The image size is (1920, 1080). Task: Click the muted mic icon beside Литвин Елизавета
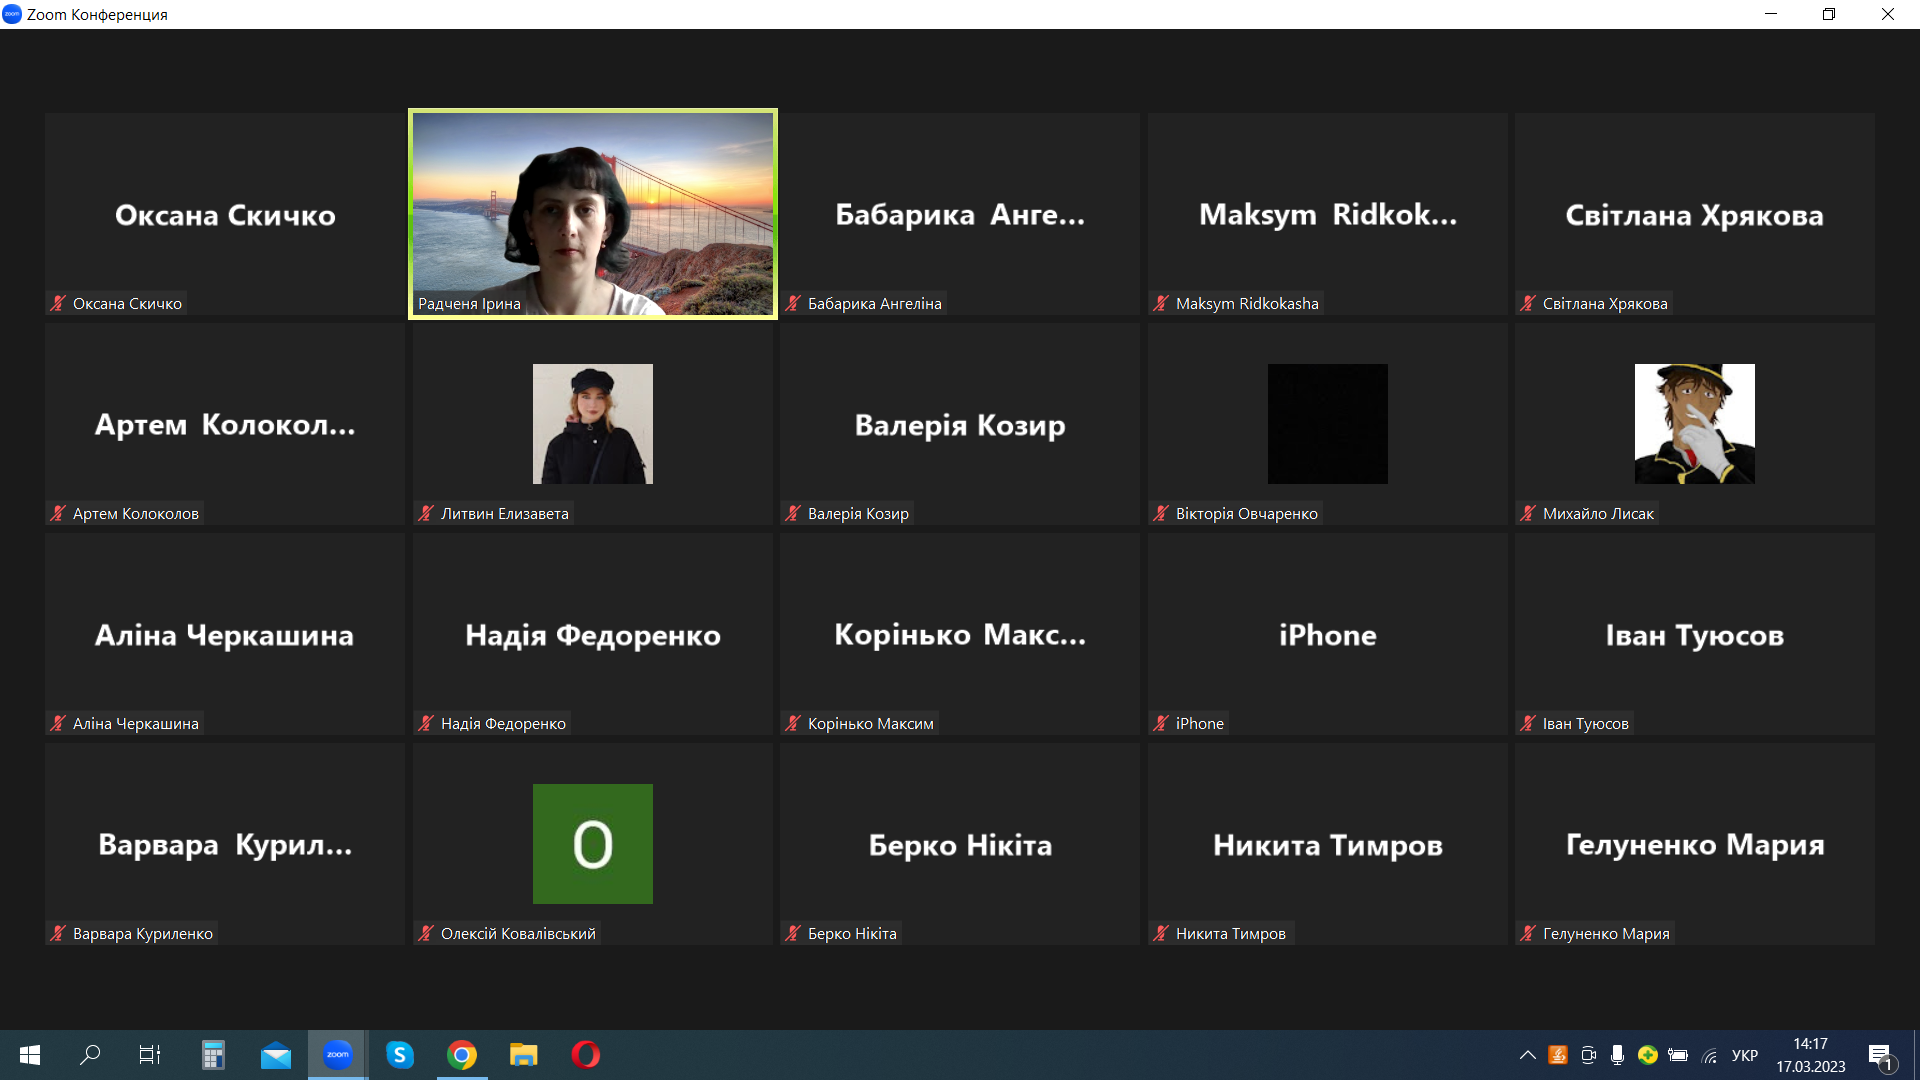click(x=426, y=513)
